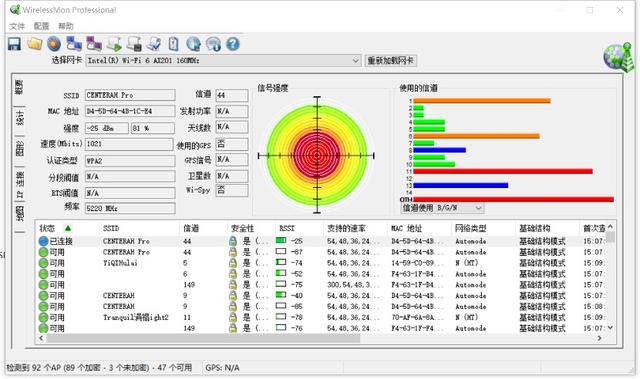The height and width of the screenshot is (379, 640).
Task: Click the red channel 11 usage bar
Action: coord(503,171)
